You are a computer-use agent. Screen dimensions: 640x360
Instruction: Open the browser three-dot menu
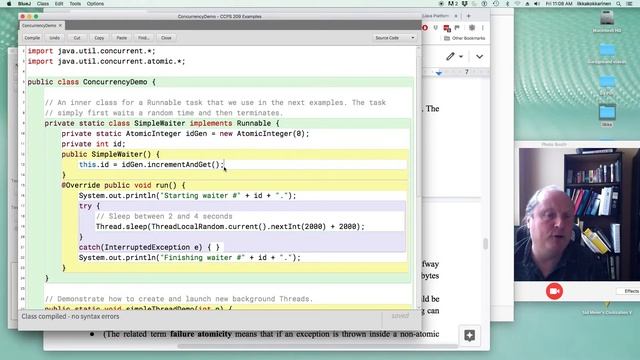coord(483,28)
